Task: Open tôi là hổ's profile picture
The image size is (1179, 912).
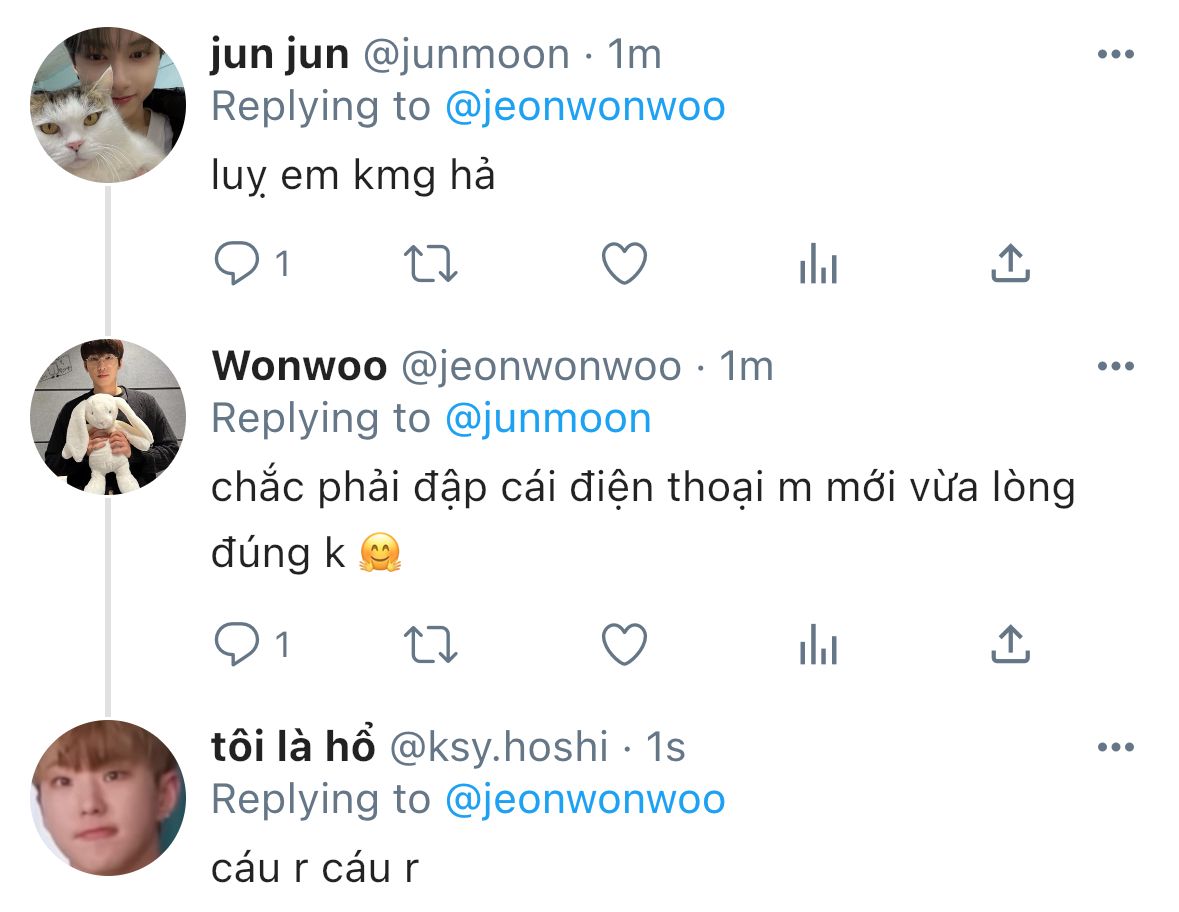Action: coord(108,798)
